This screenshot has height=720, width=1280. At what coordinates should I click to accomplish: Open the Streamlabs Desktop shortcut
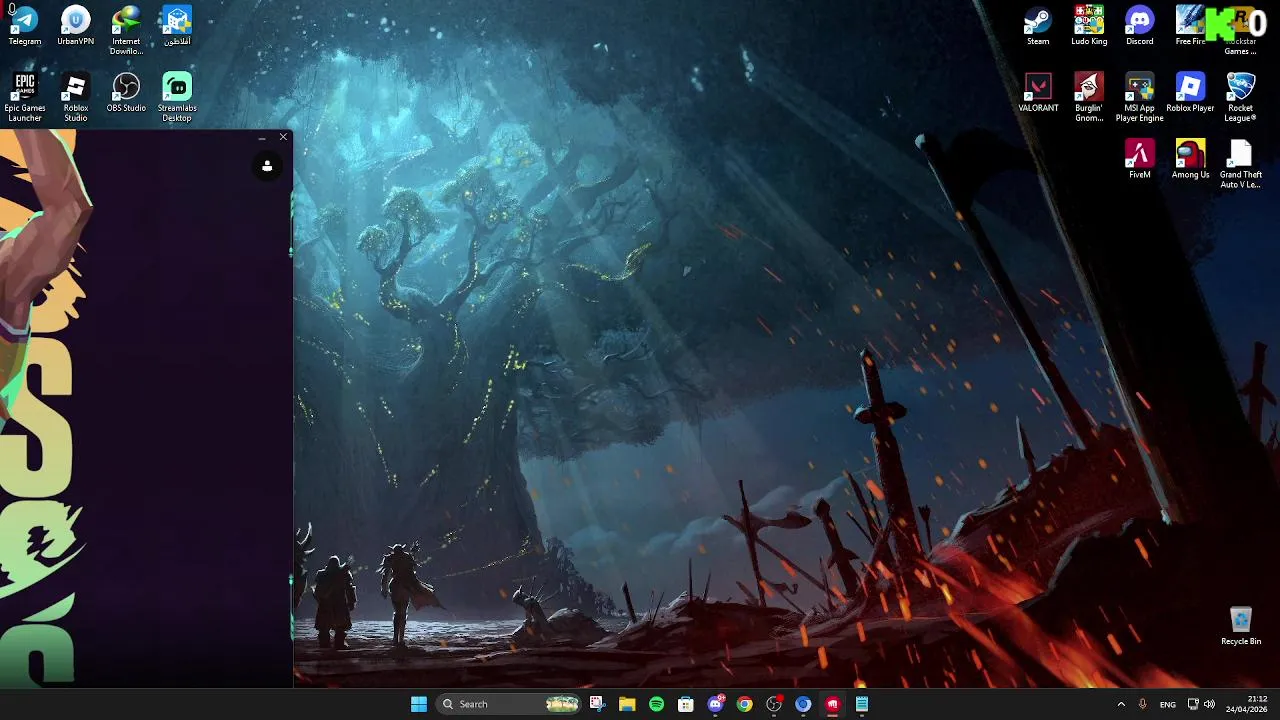pyautogui.click(x=177, y=97)
